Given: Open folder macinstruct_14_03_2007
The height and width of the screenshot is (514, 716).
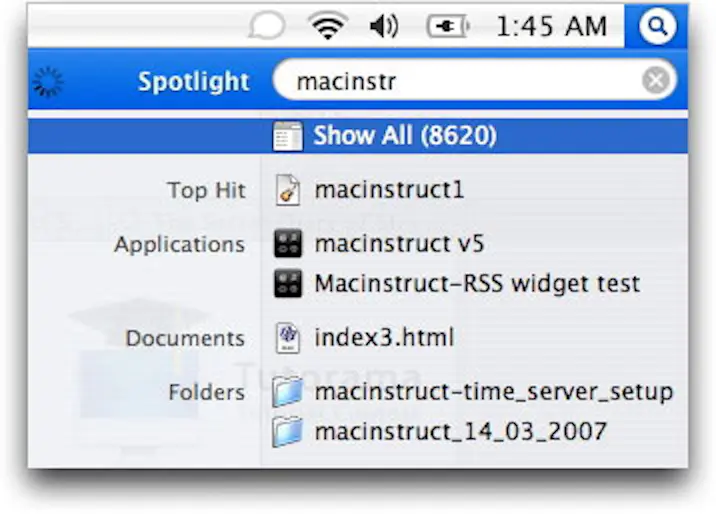Looking at the screenshot, I should point(460,432).
